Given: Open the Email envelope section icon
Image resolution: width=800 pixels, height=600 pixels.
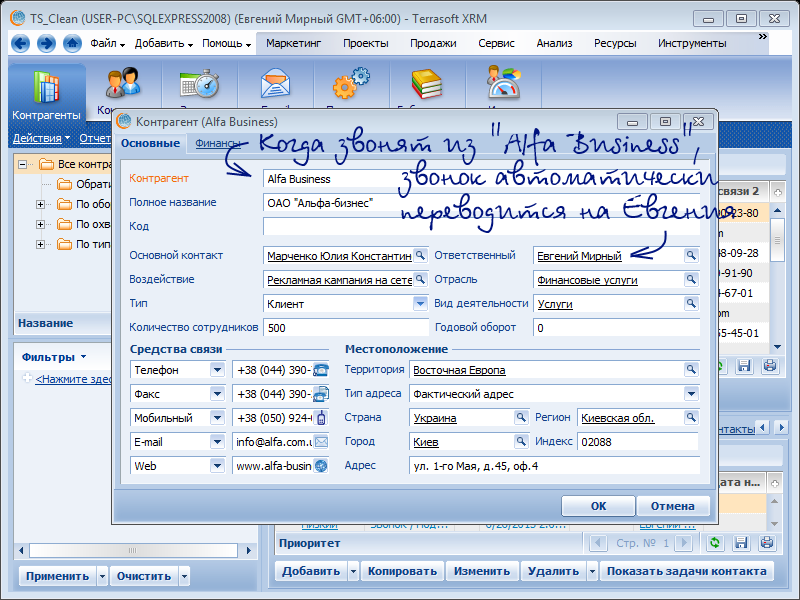Looking at the screenshot, I should click(x=275, y=84).
